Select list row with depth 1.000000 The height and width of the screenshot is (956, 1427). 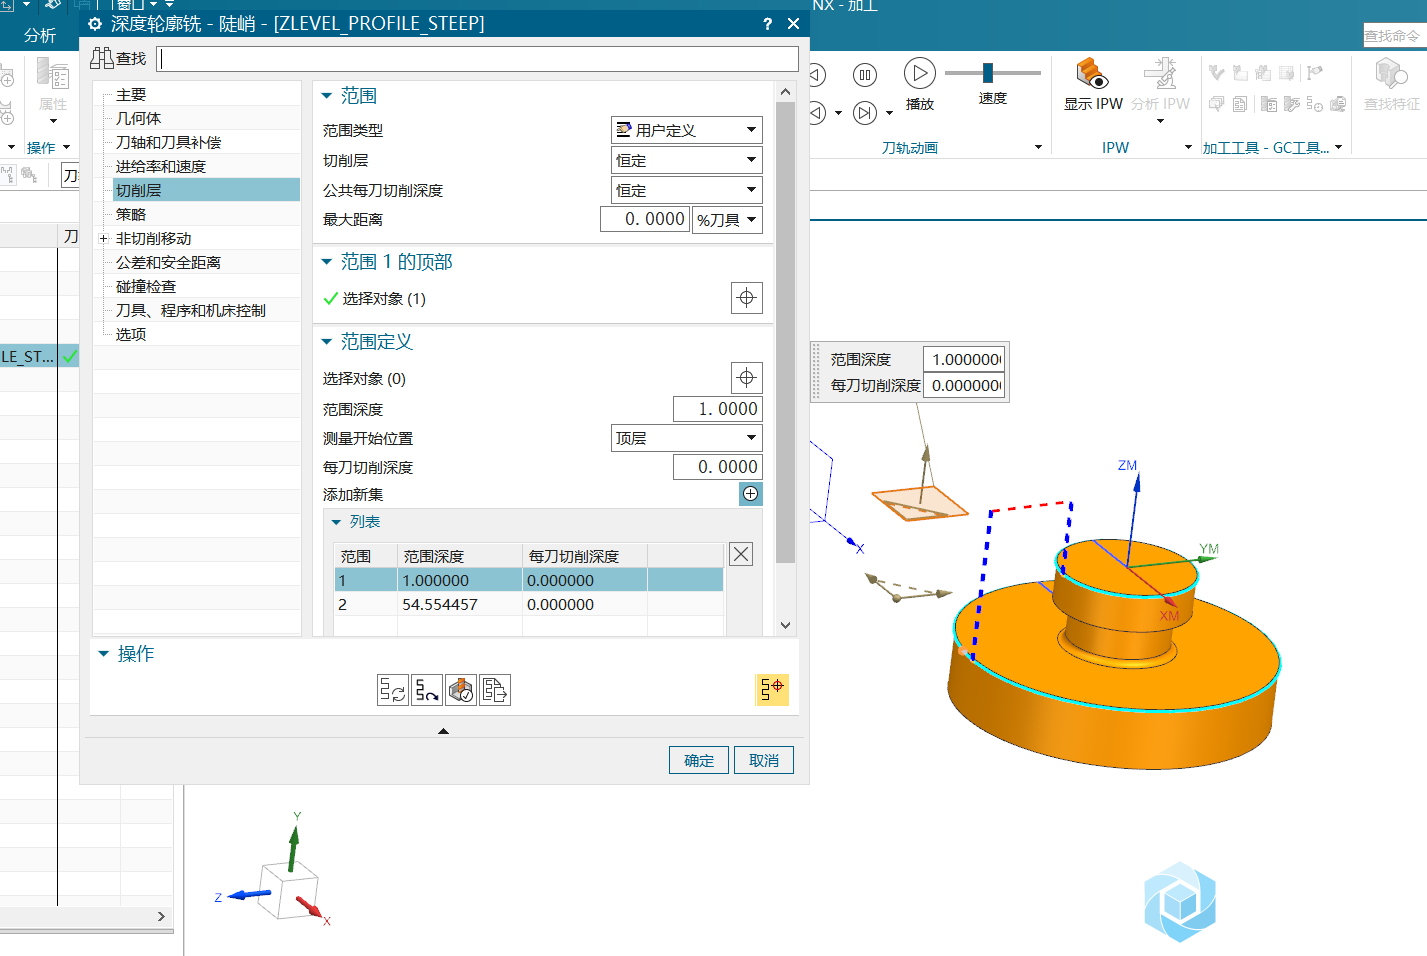529,581
